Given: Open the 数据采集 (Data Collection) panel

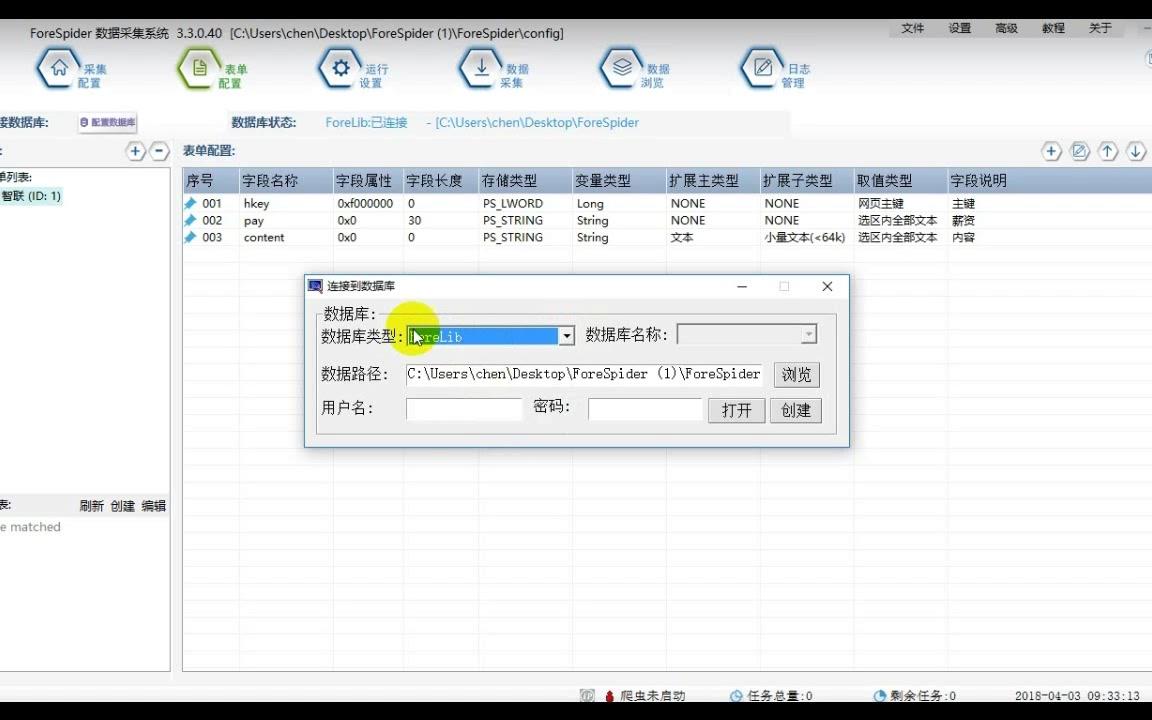Looking at the screenshot, I should 497,67.
